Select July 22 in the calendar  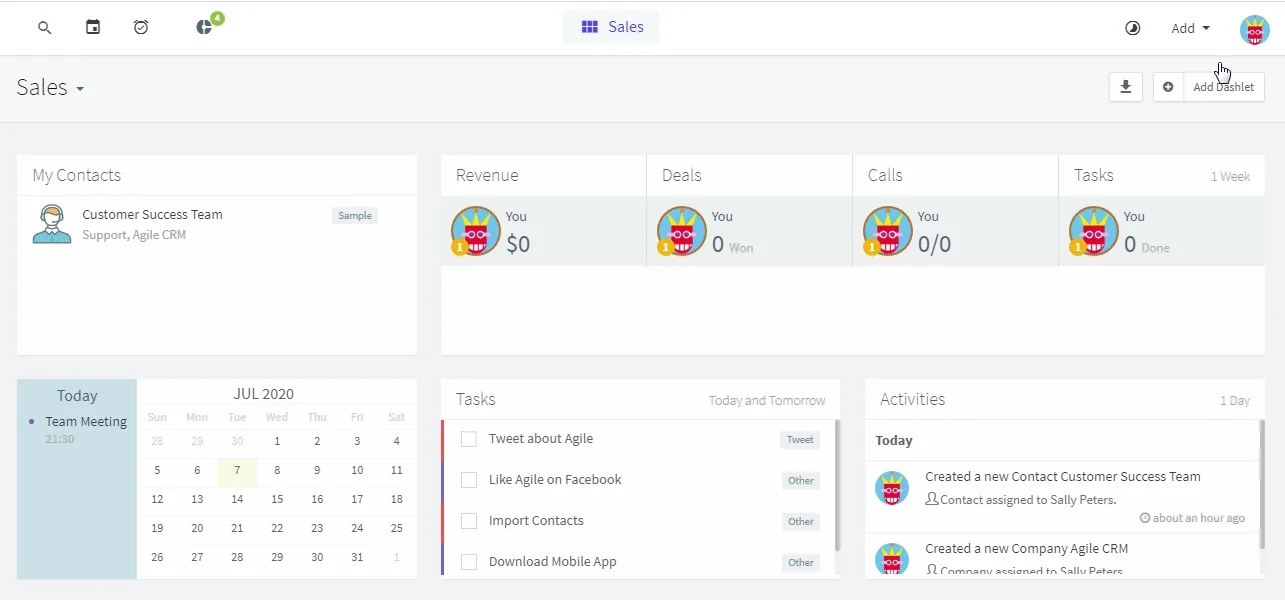point(277,528)
